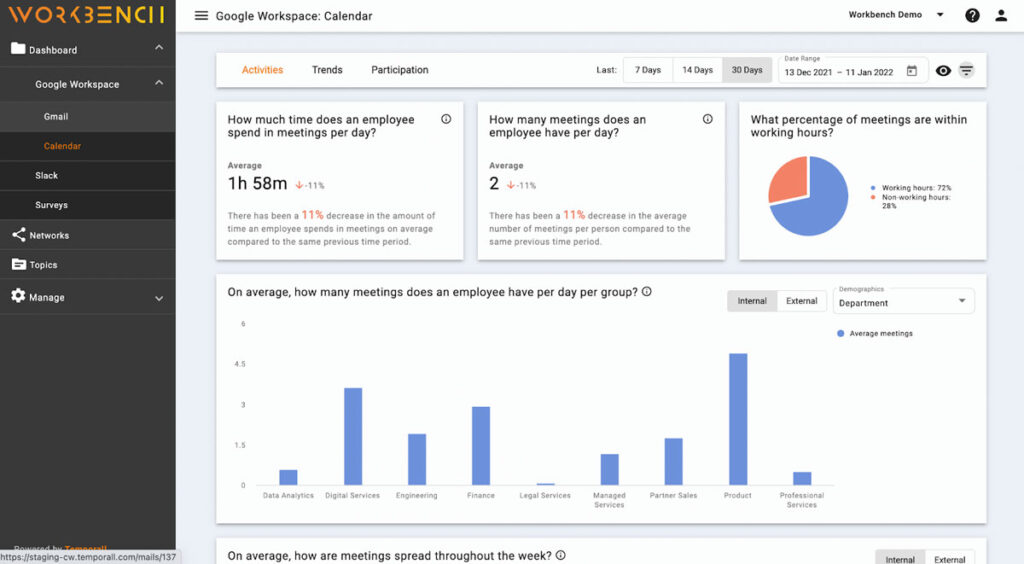Click the Professional Services bar
Image resolution: width=1024 pixels, height=564 pixels.
click(802, 478)
